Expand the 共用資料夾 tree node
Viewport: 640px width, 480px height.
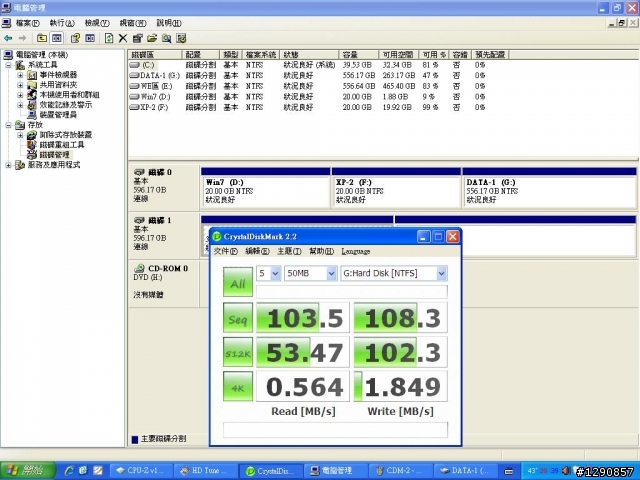pos(20,85)
